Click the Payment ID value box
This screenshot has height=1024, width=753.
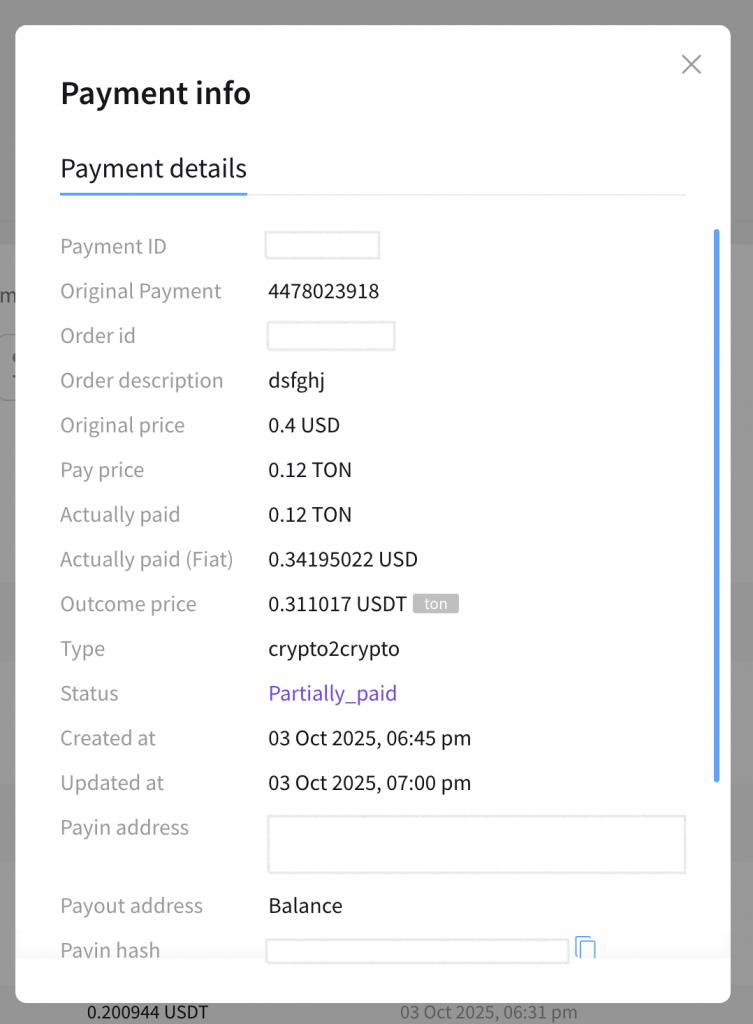(322, 246)
